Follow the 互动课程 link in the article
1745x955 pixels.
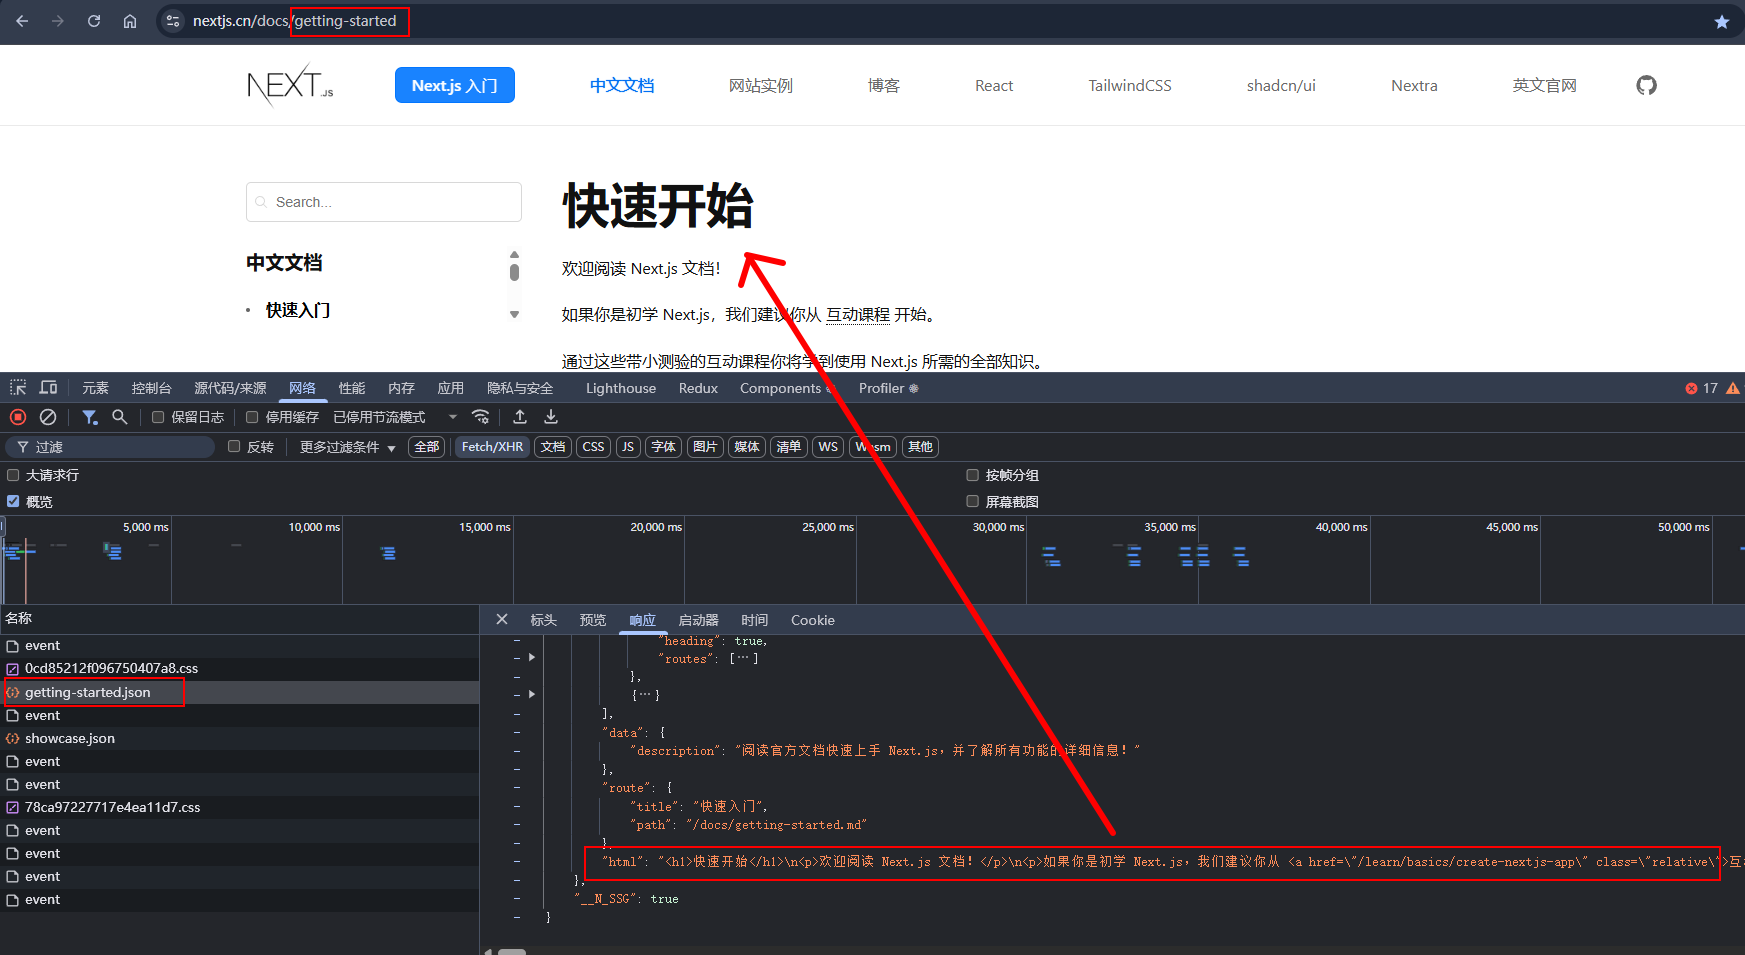858,315
